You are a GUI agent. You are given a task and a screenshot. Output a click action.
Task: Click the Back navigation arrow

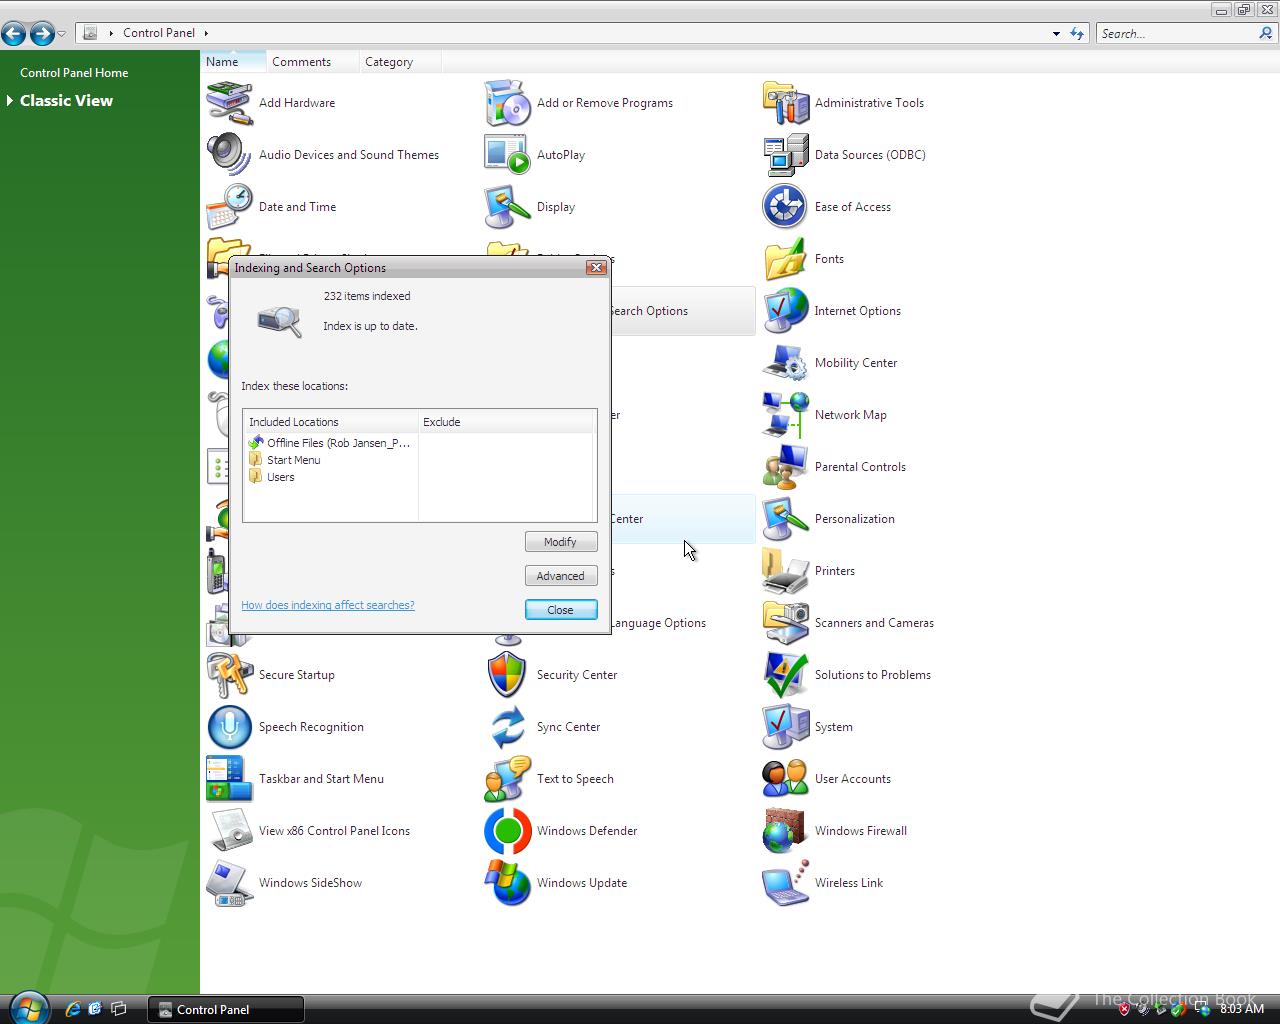pos(14,33)
